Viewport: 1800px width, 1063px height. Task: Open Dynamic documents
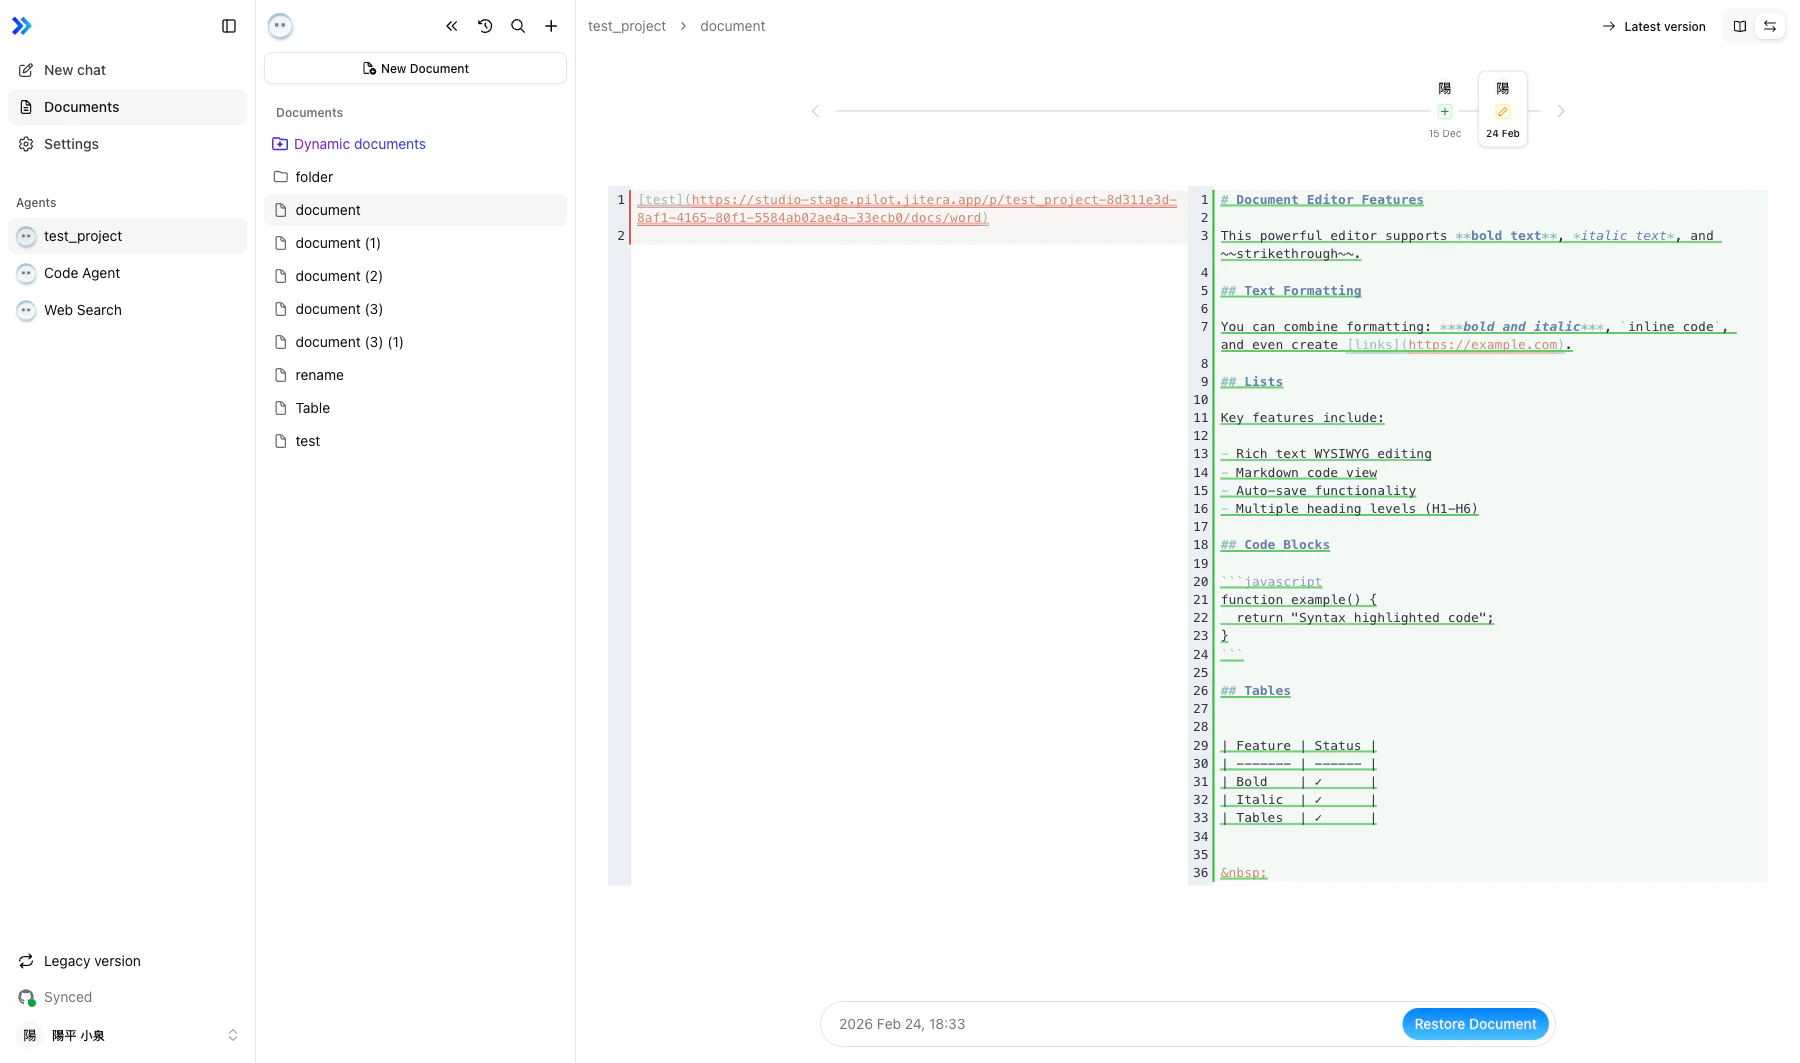[415, 144]
